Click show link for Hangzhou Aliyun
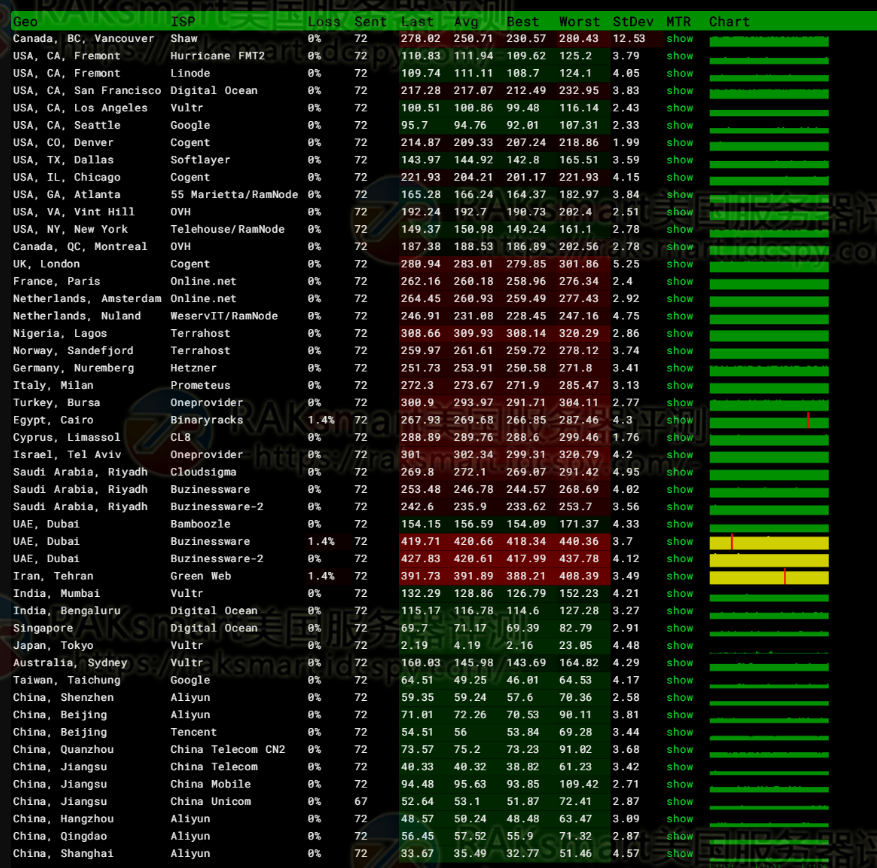 pyautogui.click(x=680, y=819)
